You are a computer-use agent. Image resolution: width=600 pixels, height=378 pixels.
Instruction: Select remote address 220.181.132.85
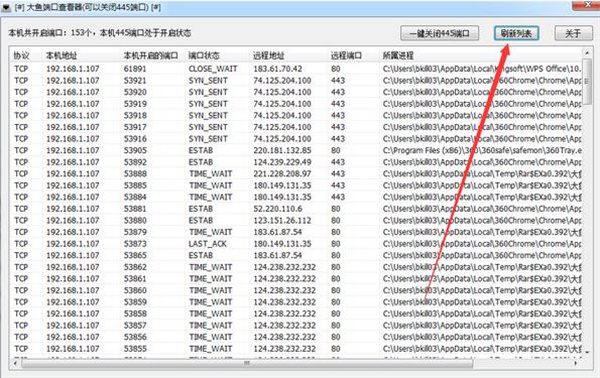pyautogui.click(x=282, y=150)
